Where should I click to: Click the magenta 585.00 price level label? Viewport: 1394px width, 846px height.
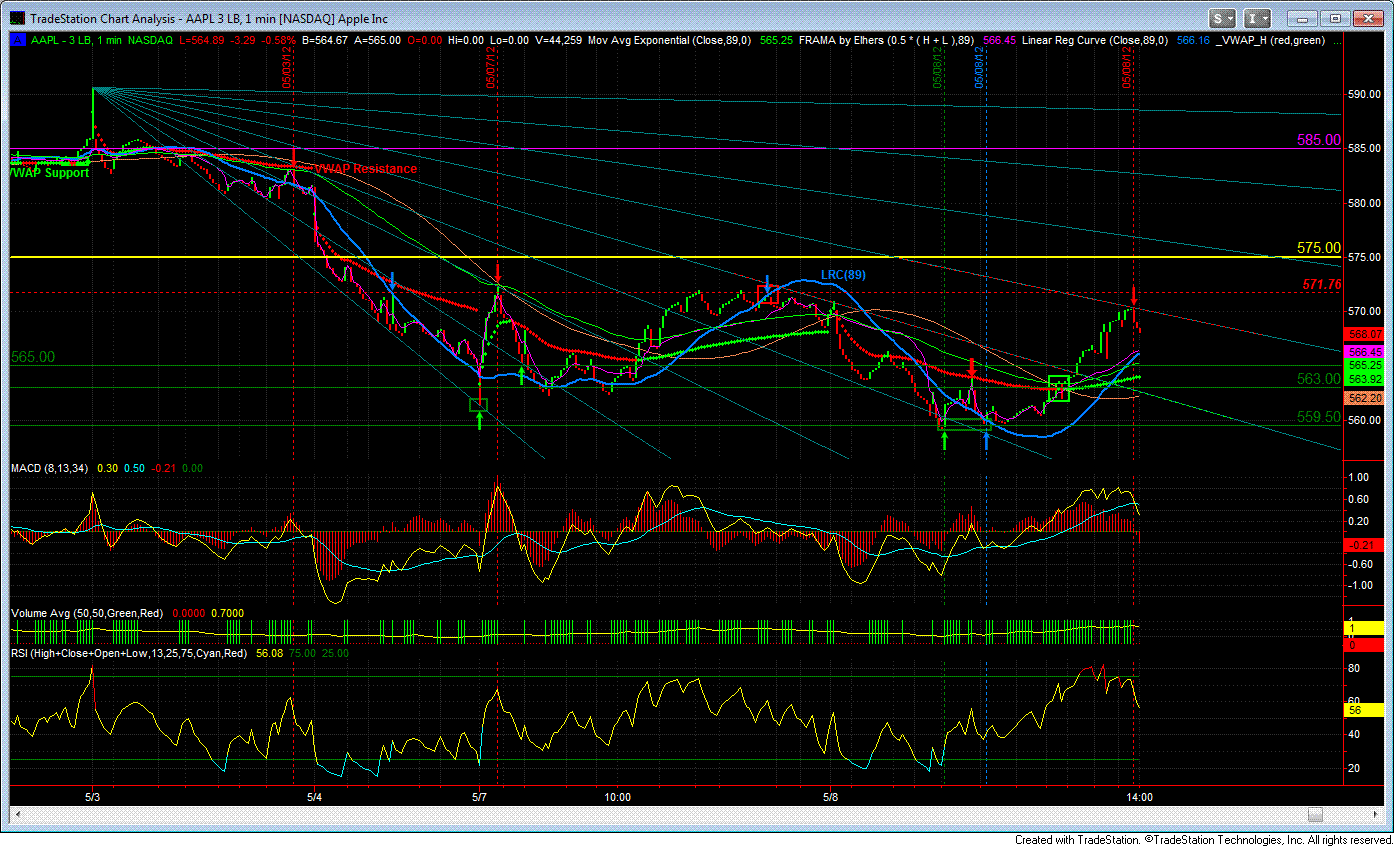(x=1318, y=141)
